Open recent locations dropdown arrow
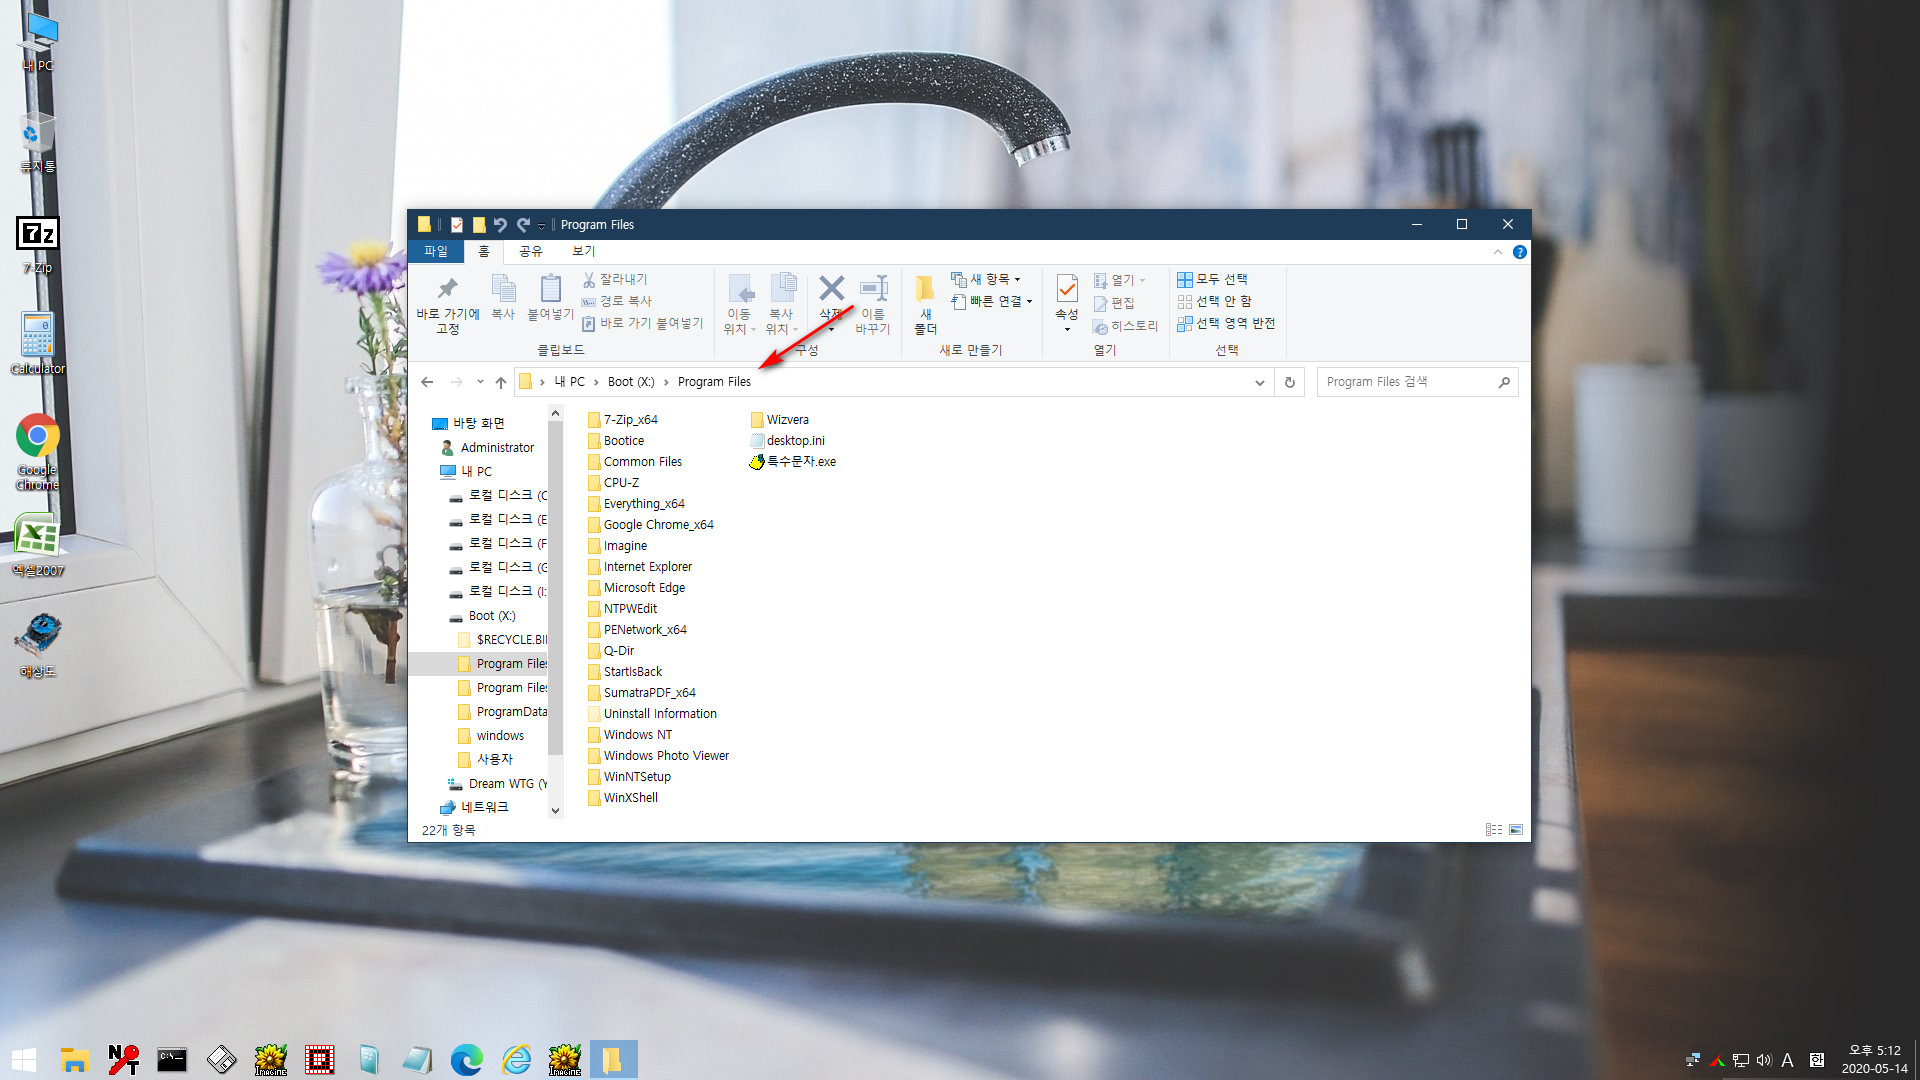The width and height of the screenshot is (1920, 1080). pos(480,382)
